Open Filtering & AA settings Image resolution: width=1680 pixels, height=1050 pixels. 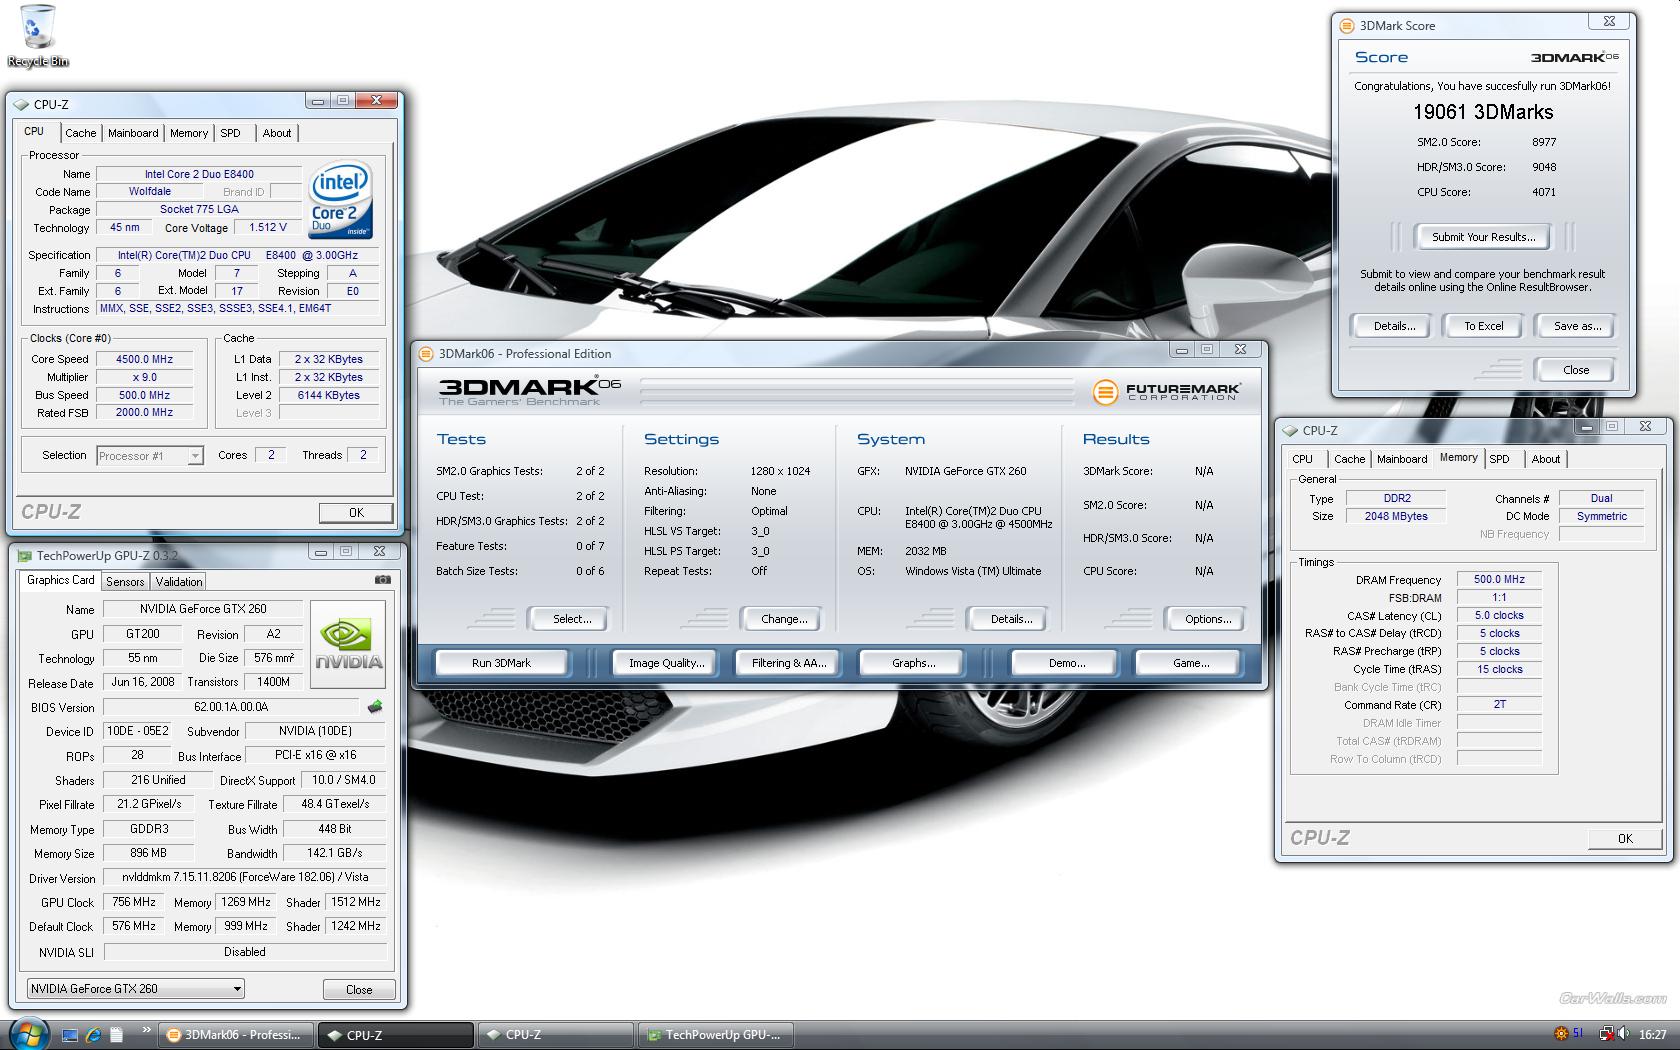[789, 663]
